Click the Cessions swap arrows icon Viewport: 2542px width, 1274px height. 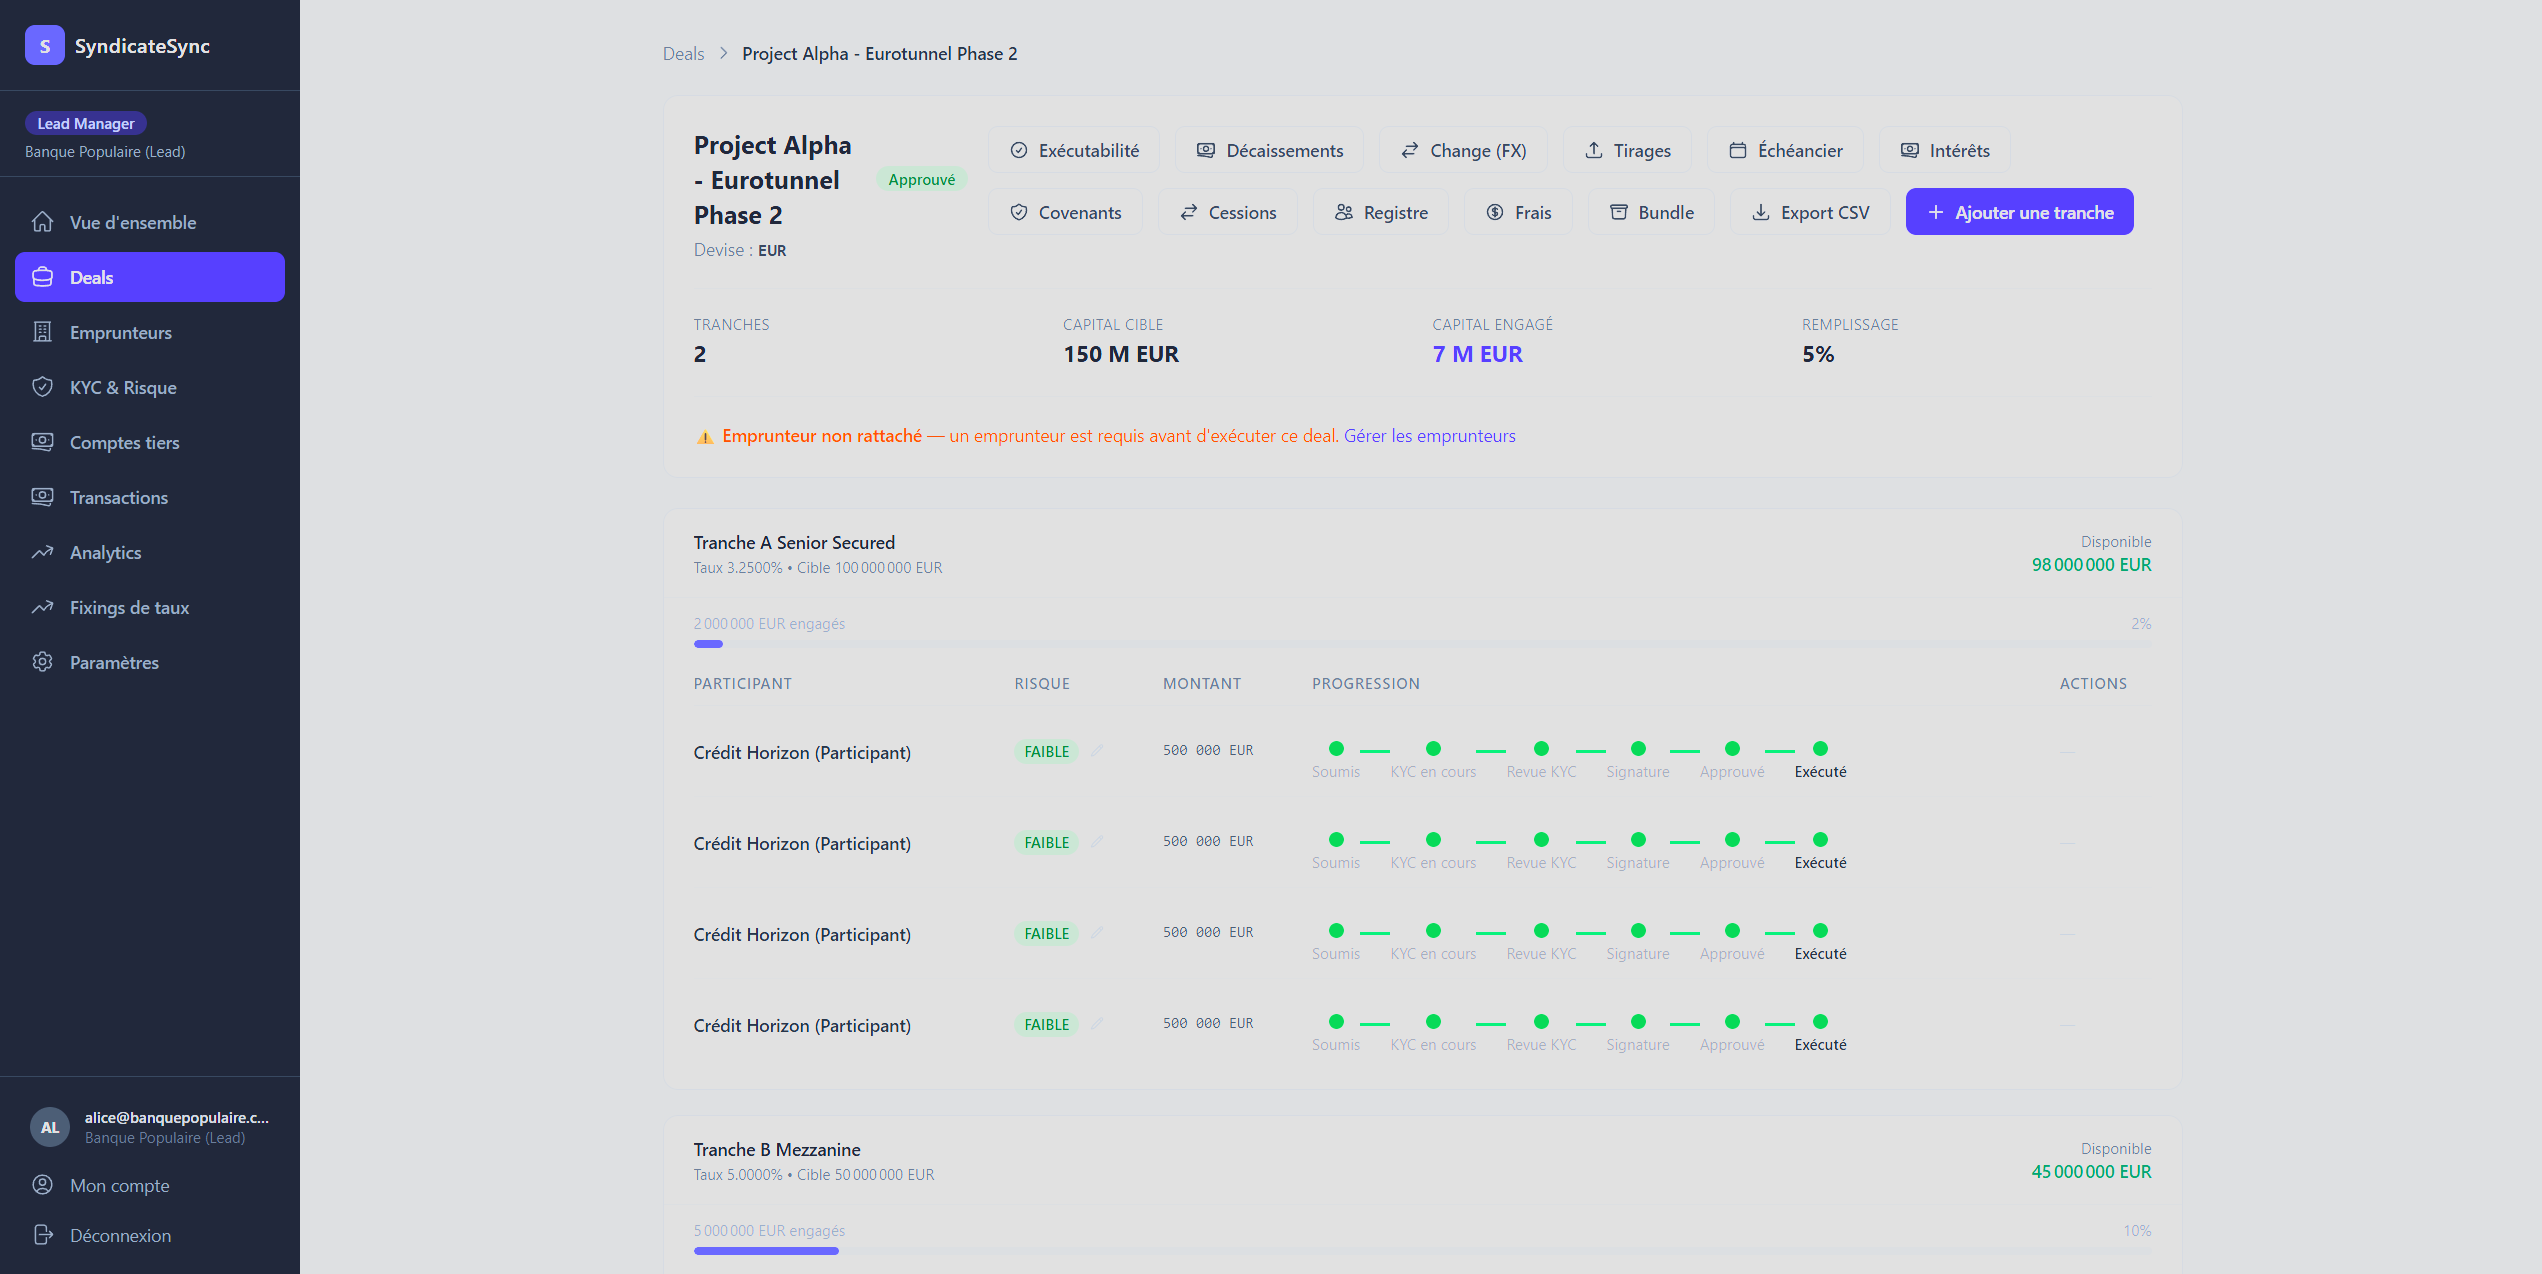1189,212
